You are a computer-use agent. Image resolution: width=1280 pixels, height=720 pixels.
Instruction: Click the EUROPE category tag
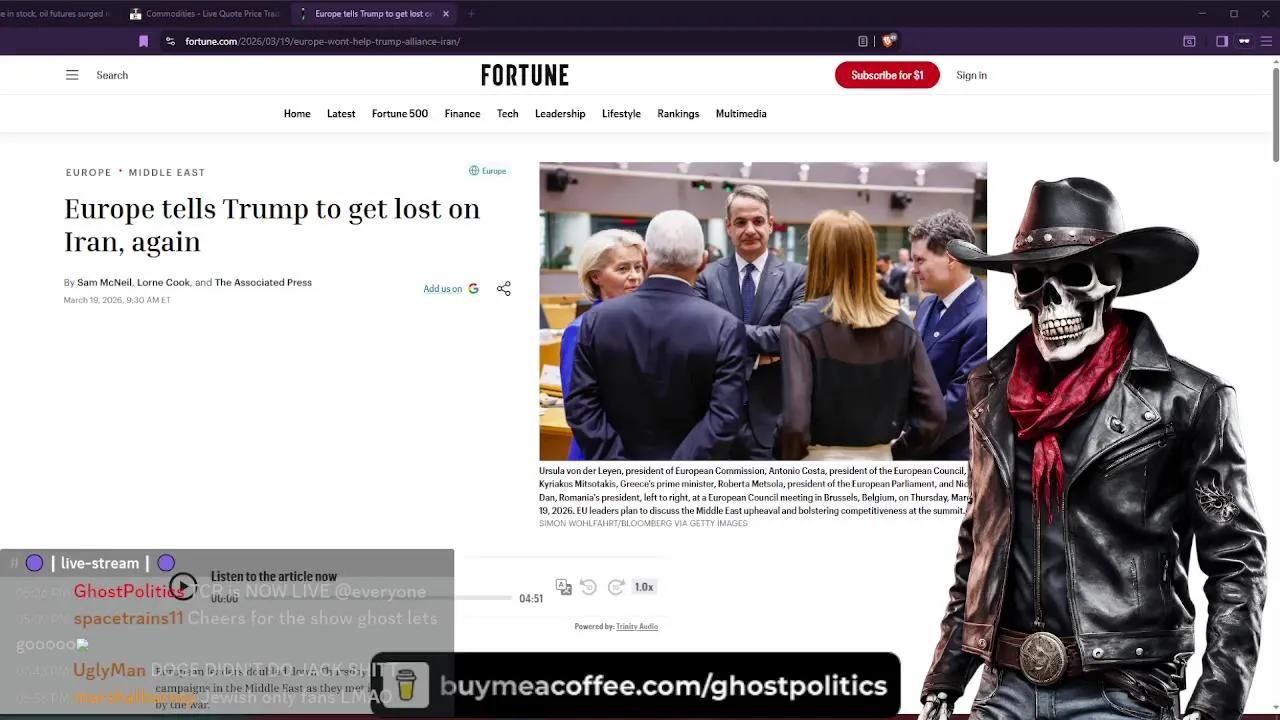click(89, 172)
